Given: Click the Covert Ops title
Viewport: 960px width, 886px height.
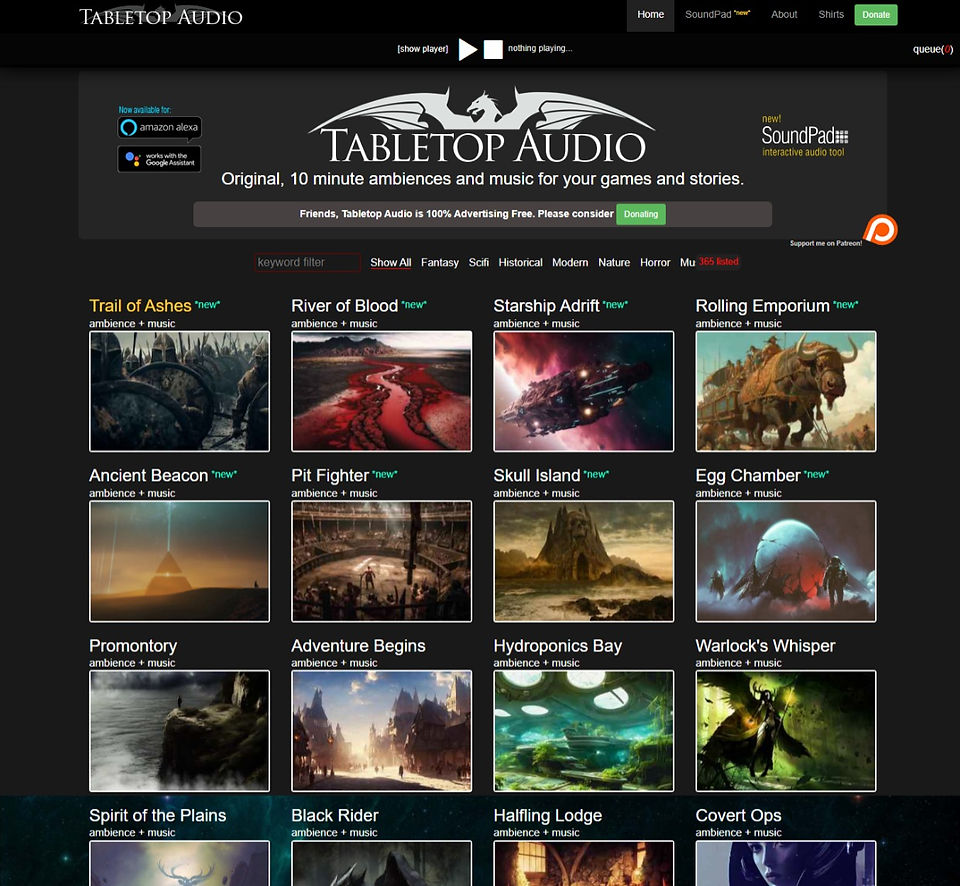Looking at the screenshot, I should [738, 816].
